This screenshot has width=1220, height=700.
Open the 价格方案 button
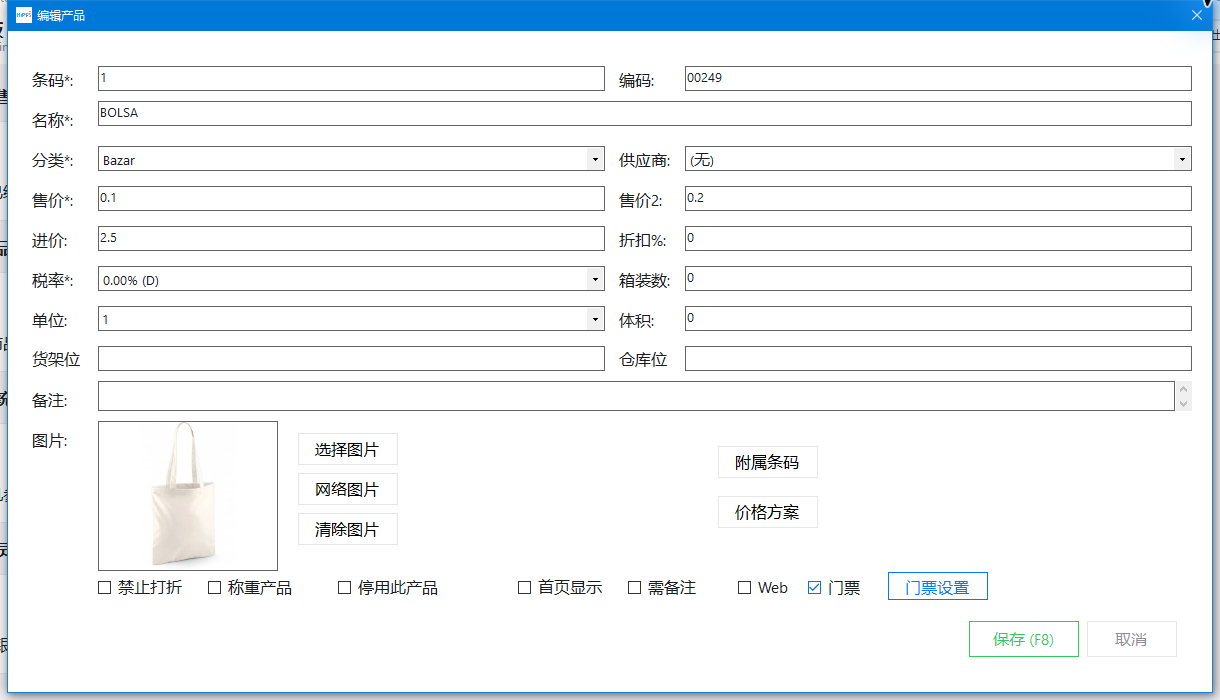(768, 512)
